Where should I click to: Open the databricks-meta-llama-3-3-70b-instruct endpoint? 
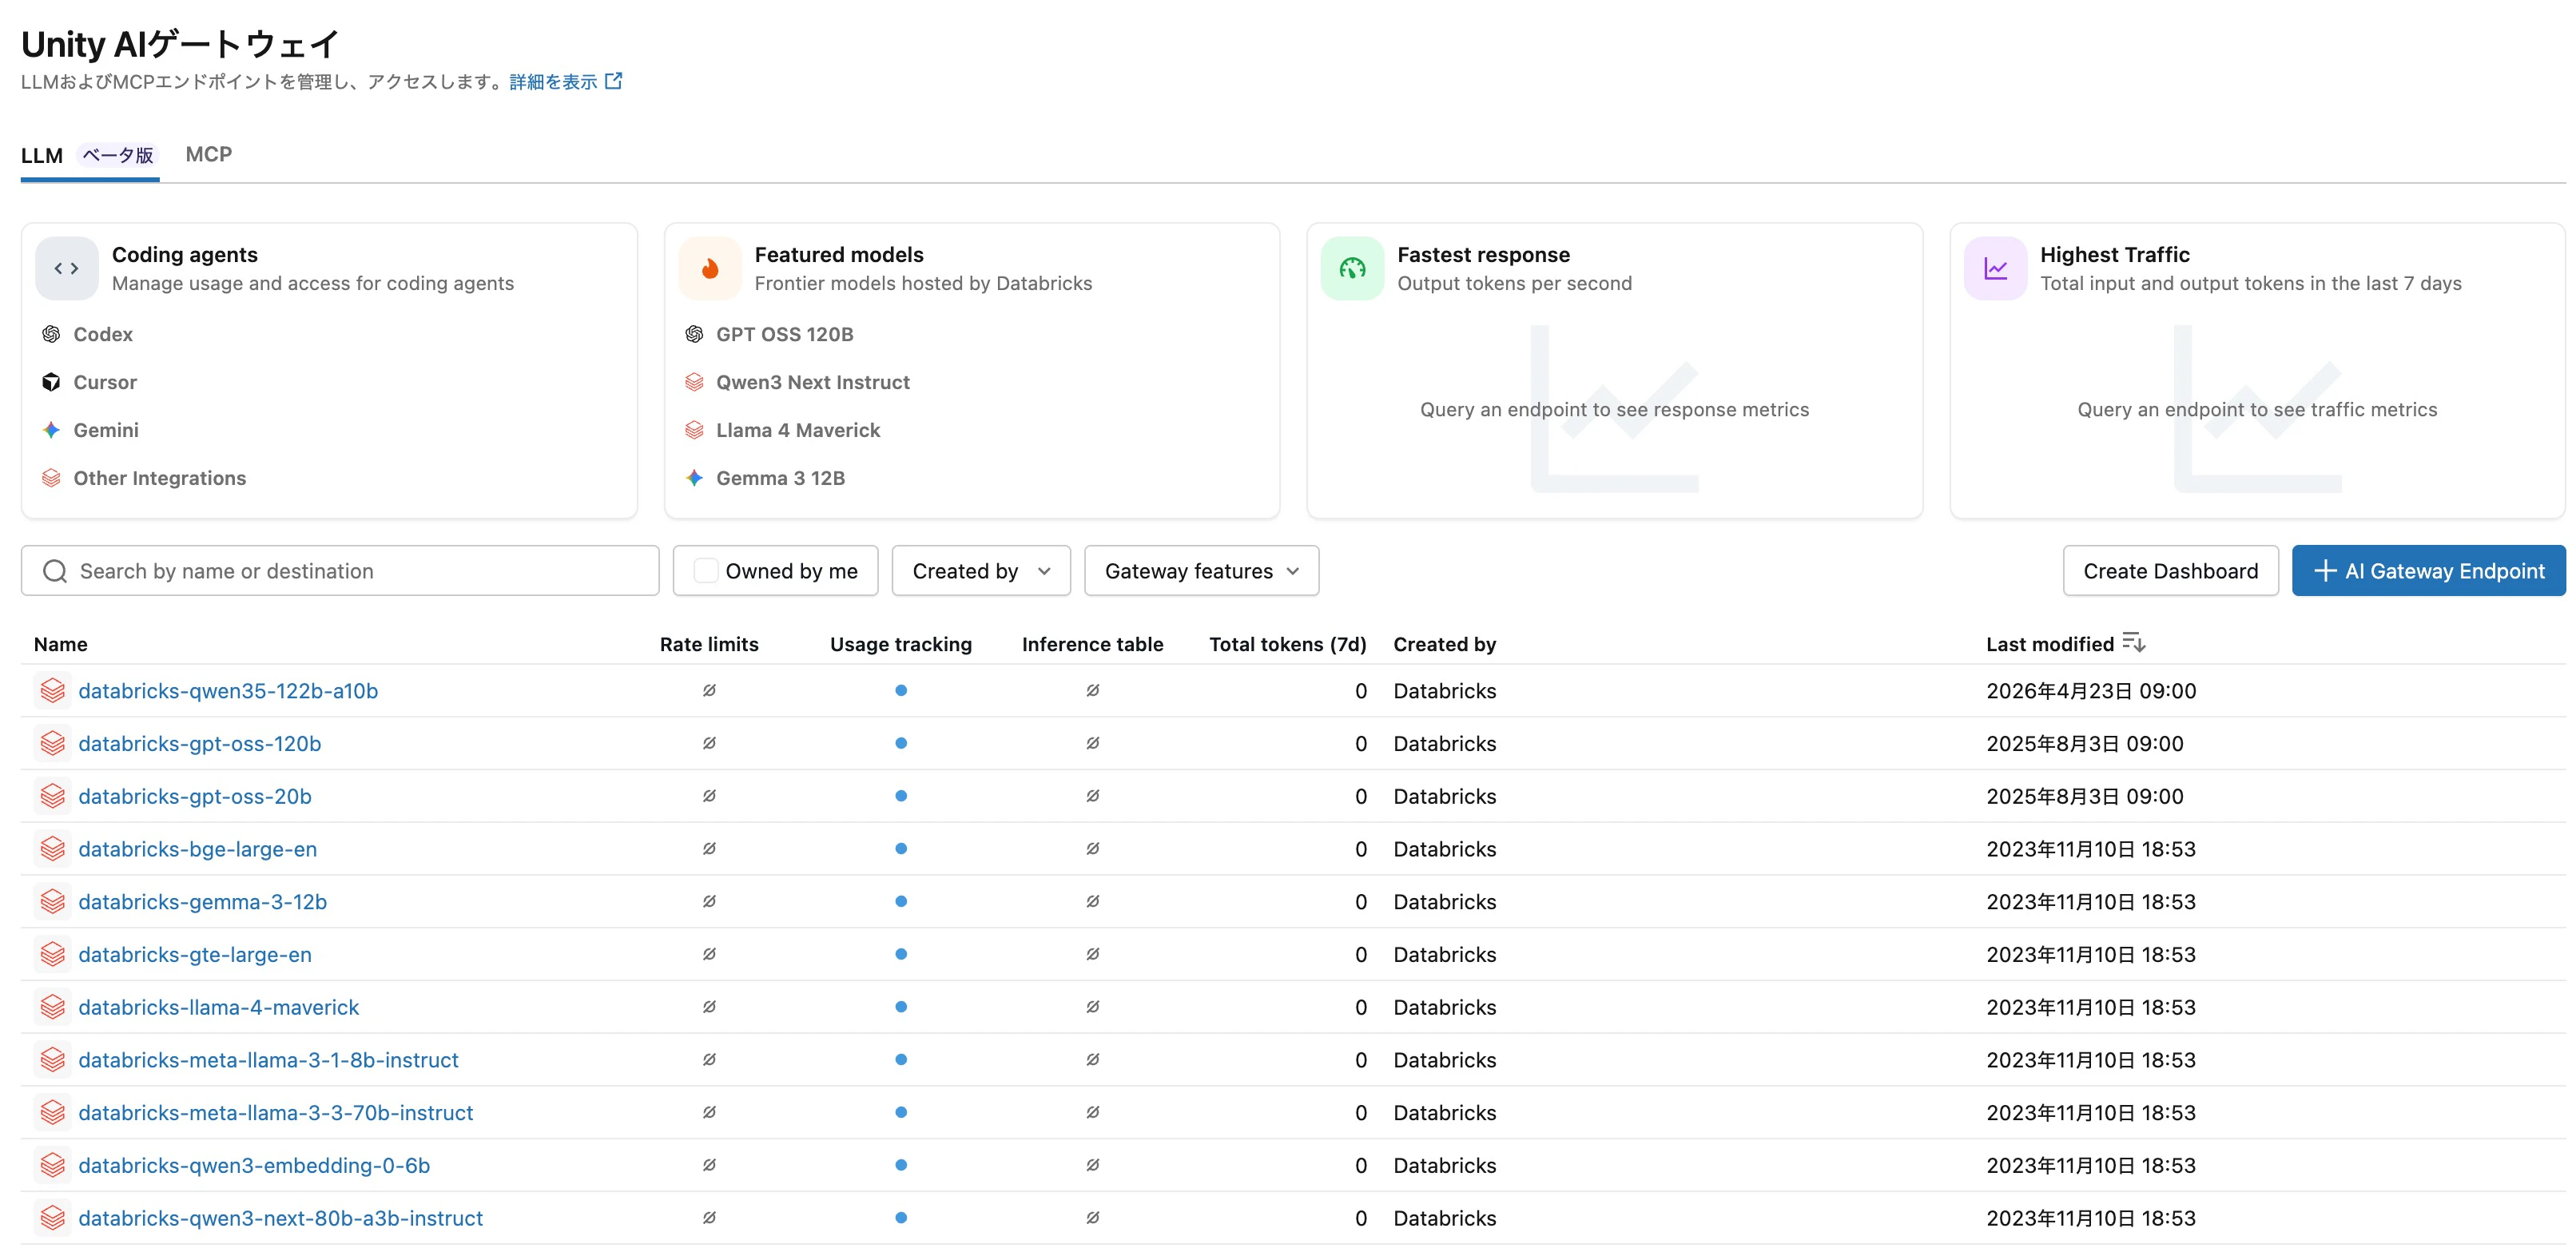(x=275, y=1113)
